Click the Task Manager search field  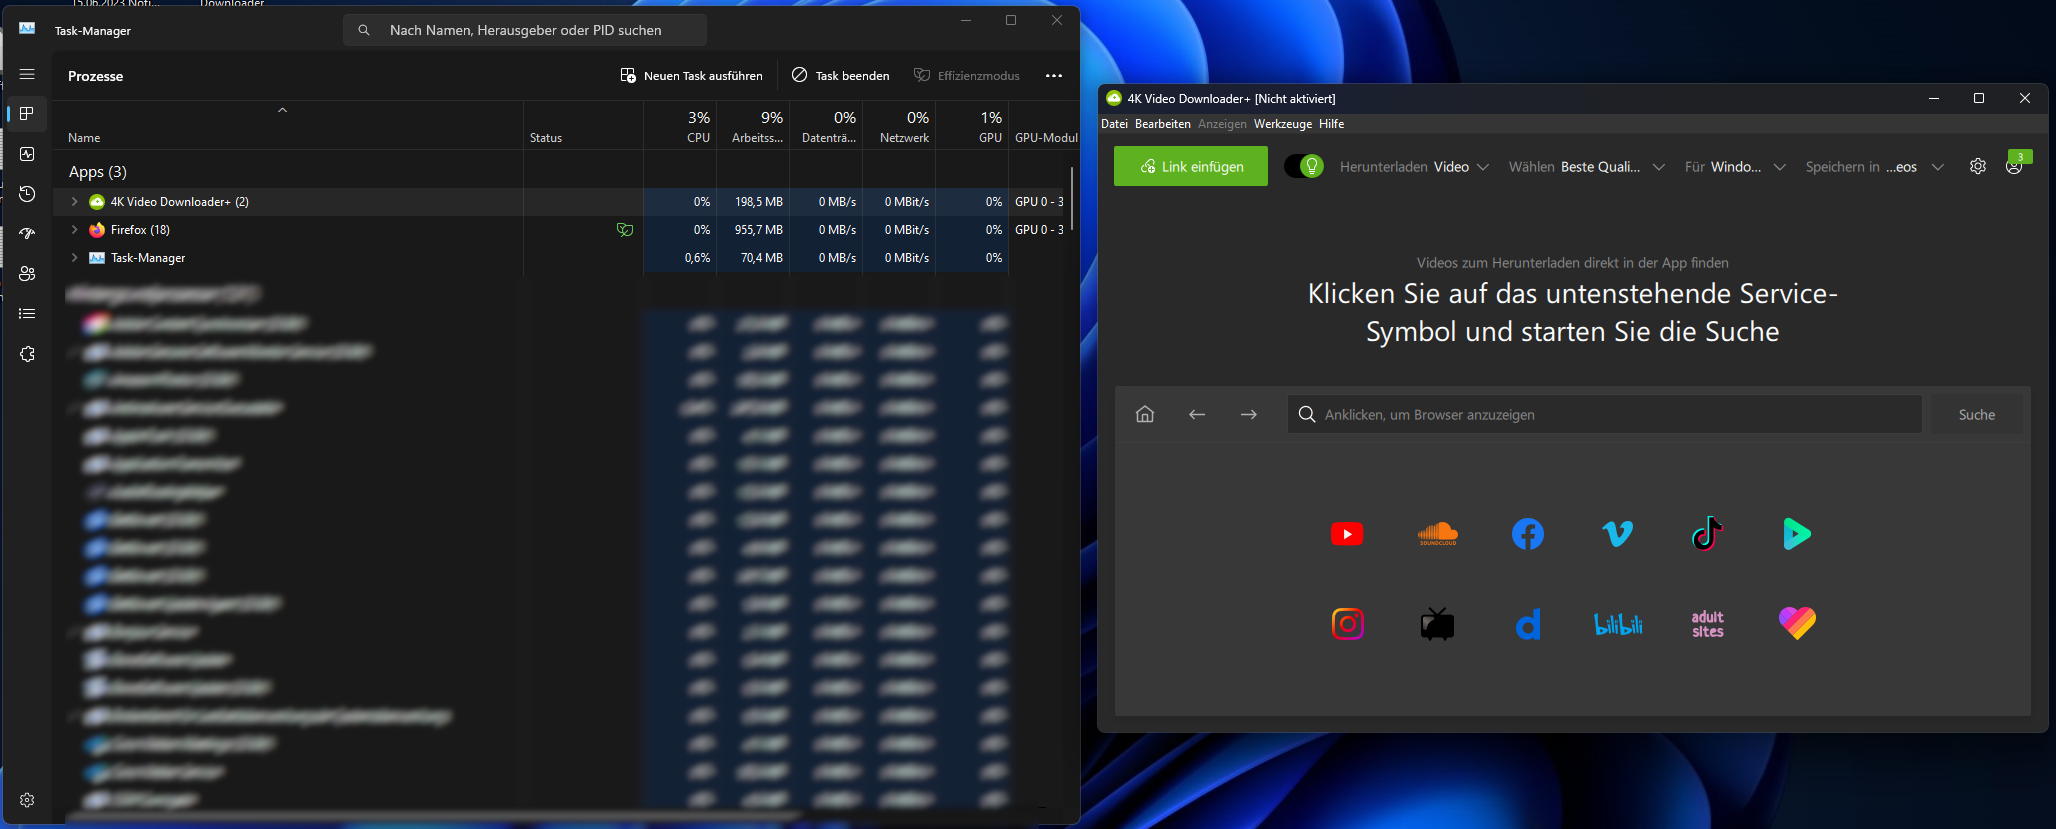525,30
